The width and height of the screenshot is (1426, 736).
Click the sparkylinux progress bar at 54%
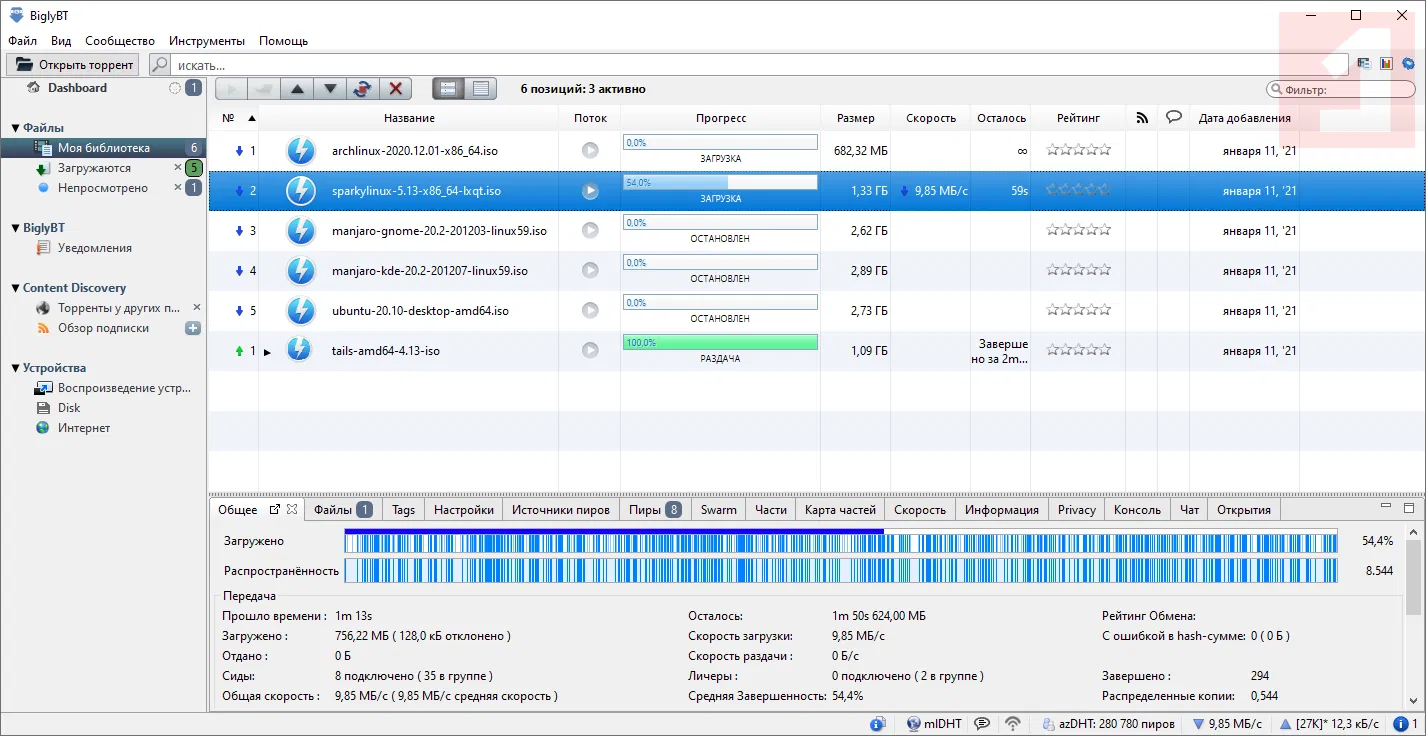719,183
